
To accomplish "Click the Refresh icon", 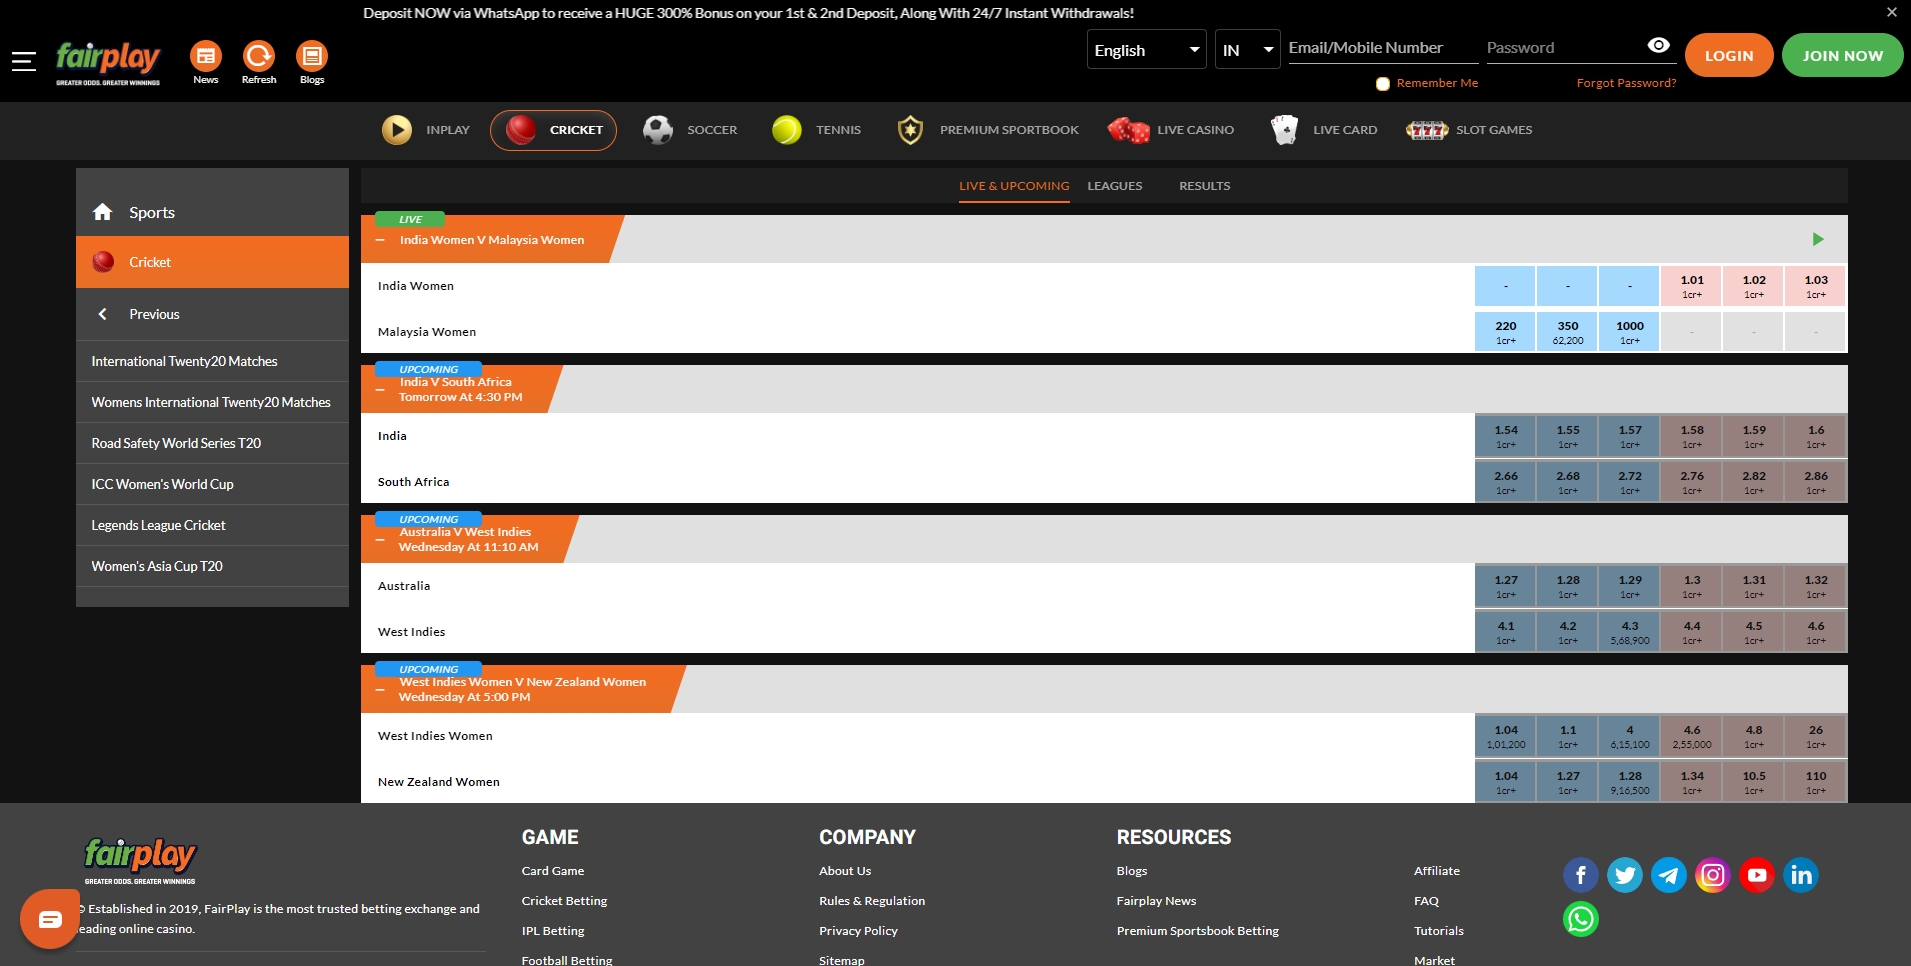I will [259, 56].
